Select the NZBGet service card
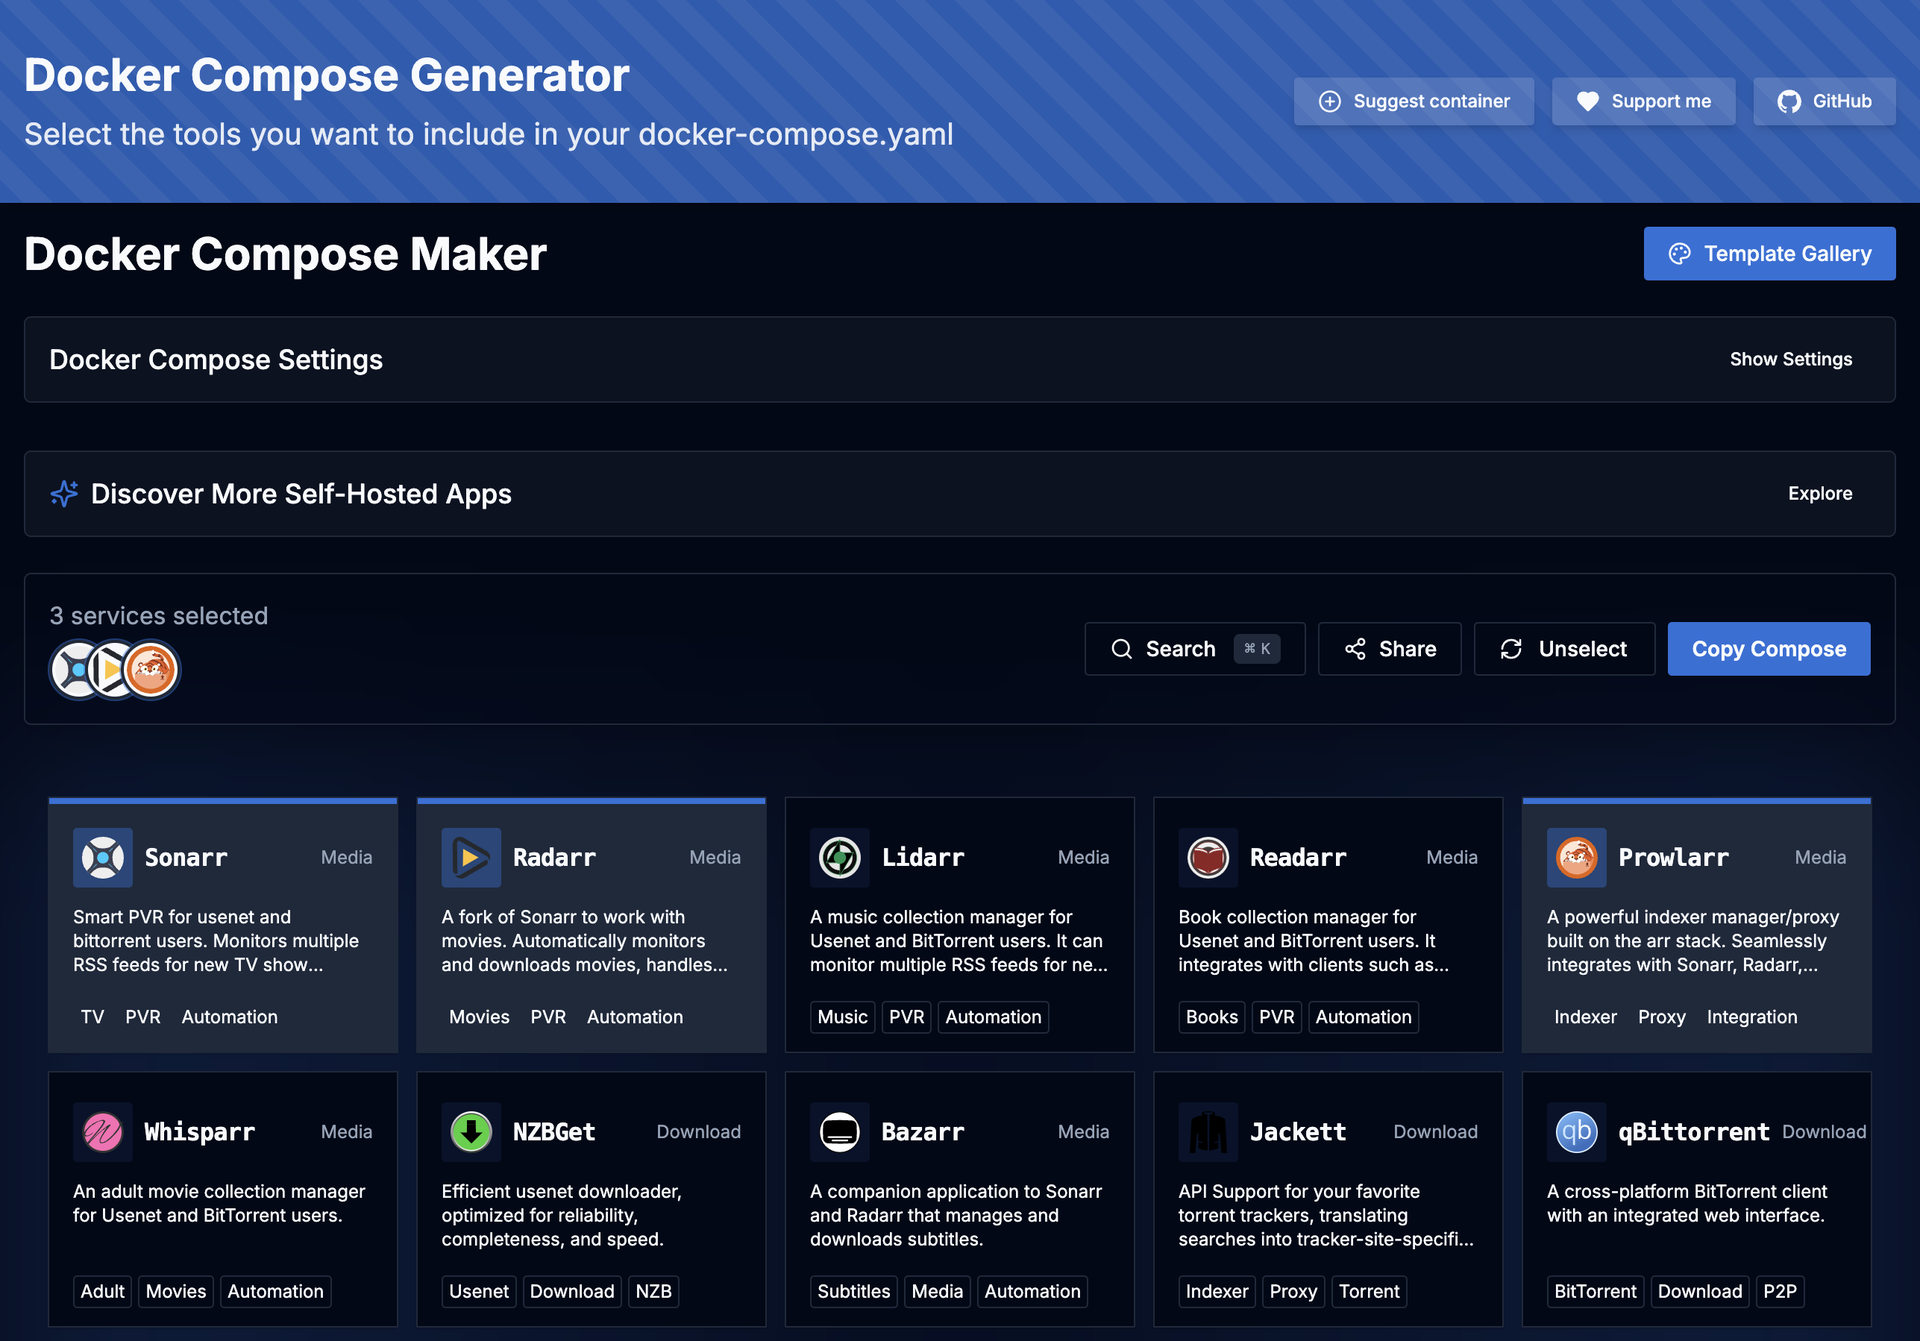This screenshot has width=1920, height=1341. coord(591,1199)
